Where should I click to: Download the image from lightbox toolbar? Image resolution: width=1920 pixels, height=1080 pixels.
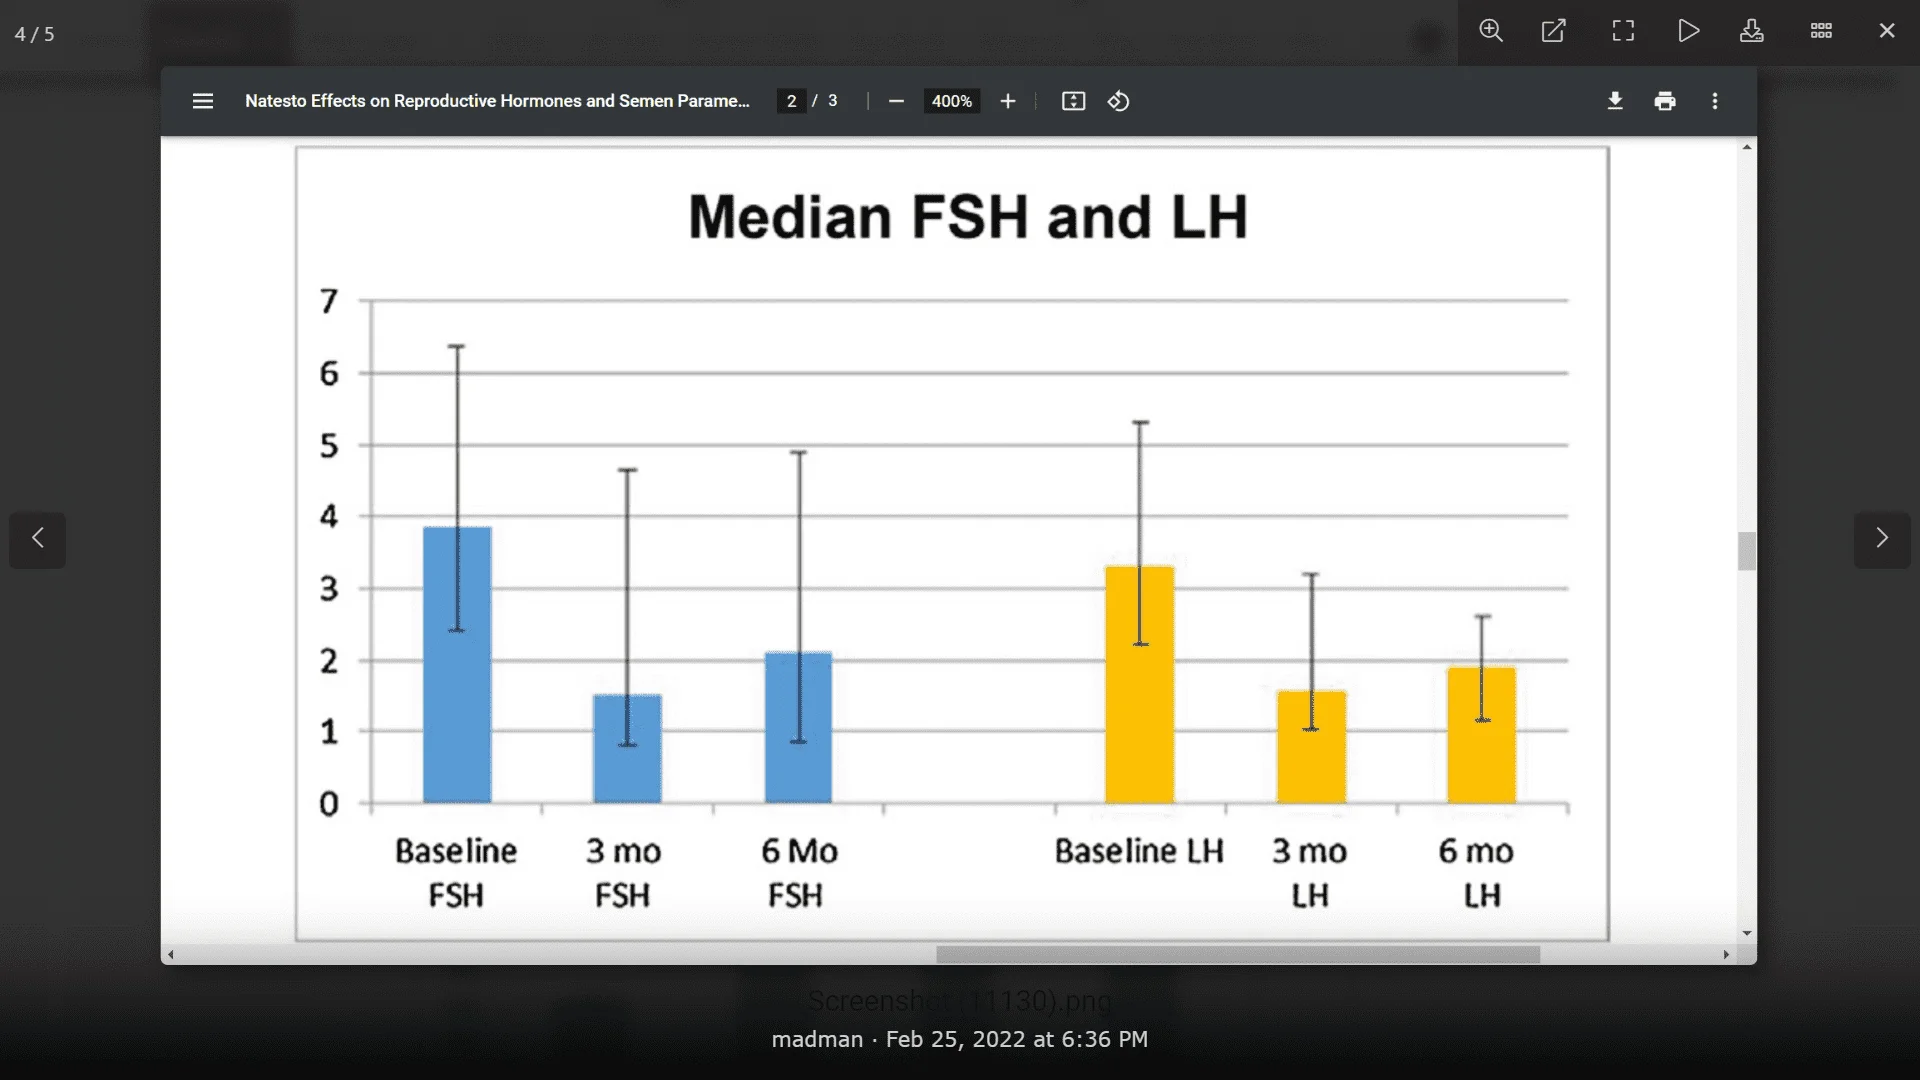click(x=1752, y=31)
